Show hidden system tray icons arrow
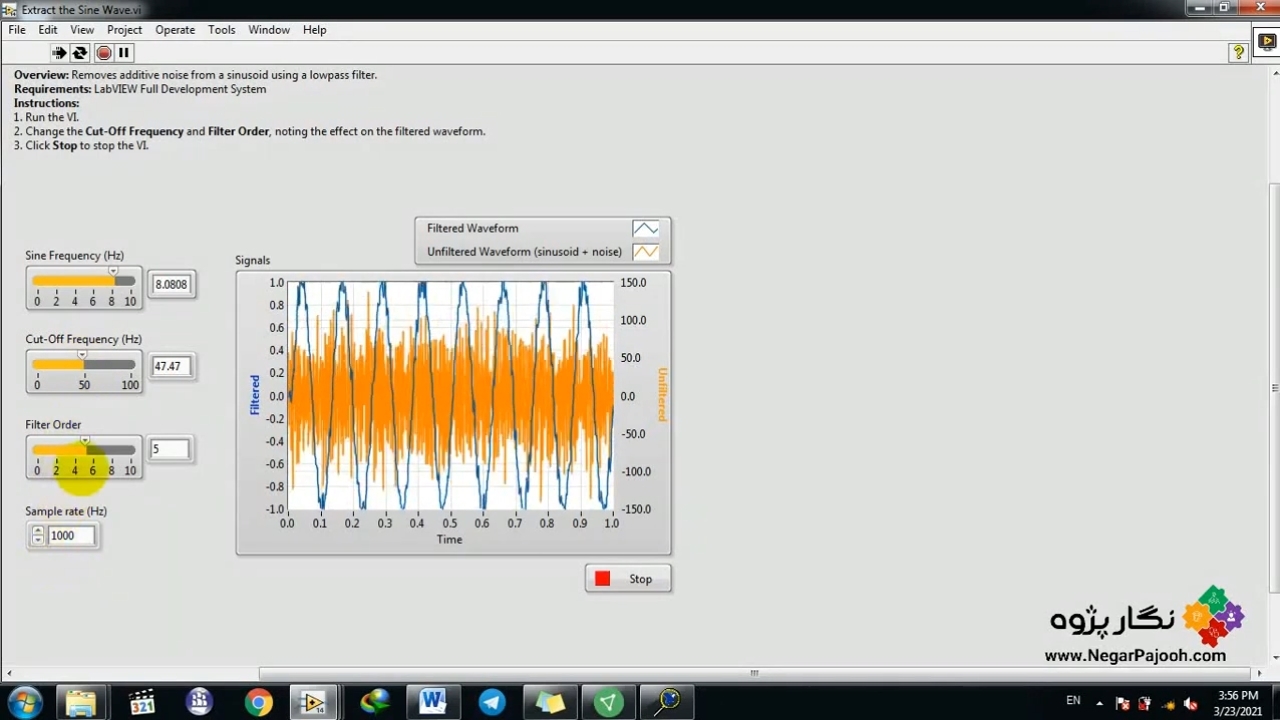The height and width of the screenshot is (720, 1280). click(x=1100, y=703)
